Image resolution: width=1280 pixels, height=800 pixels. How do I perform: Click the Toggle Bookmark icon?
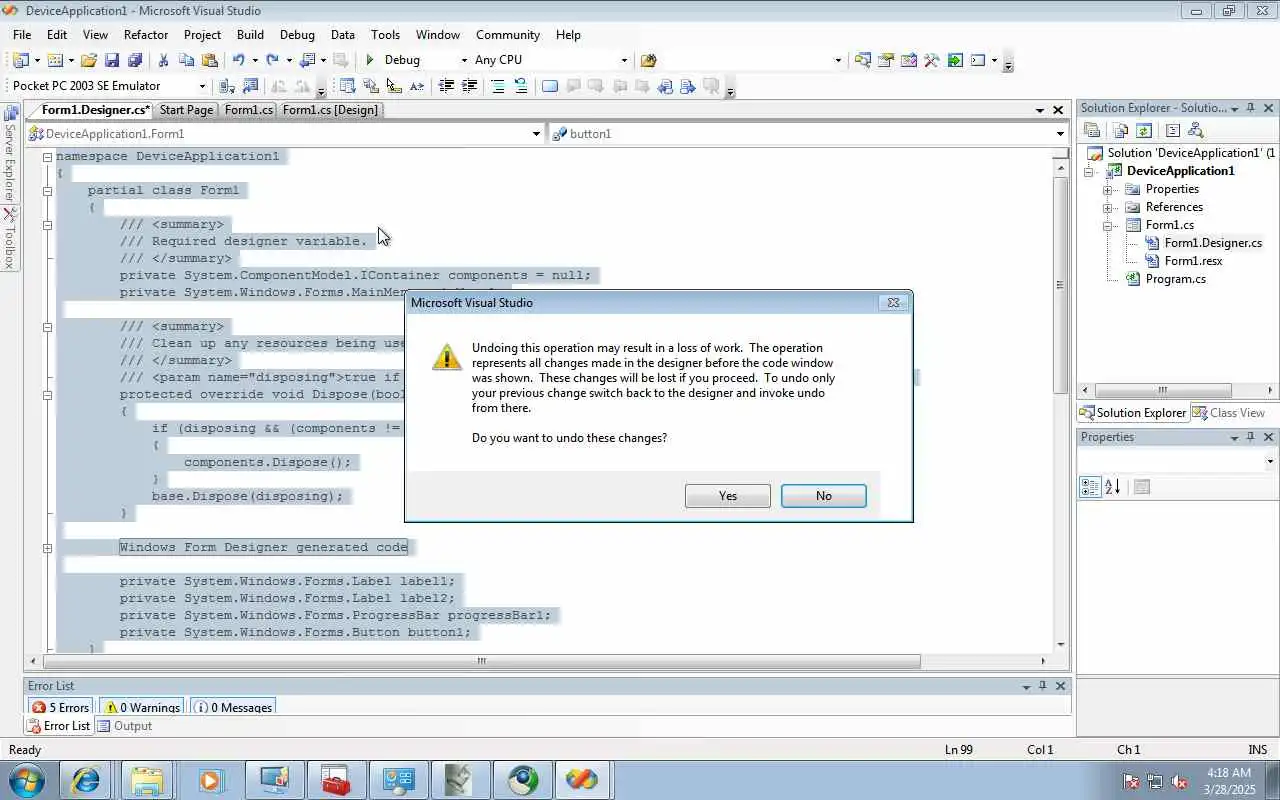(550, 86)
